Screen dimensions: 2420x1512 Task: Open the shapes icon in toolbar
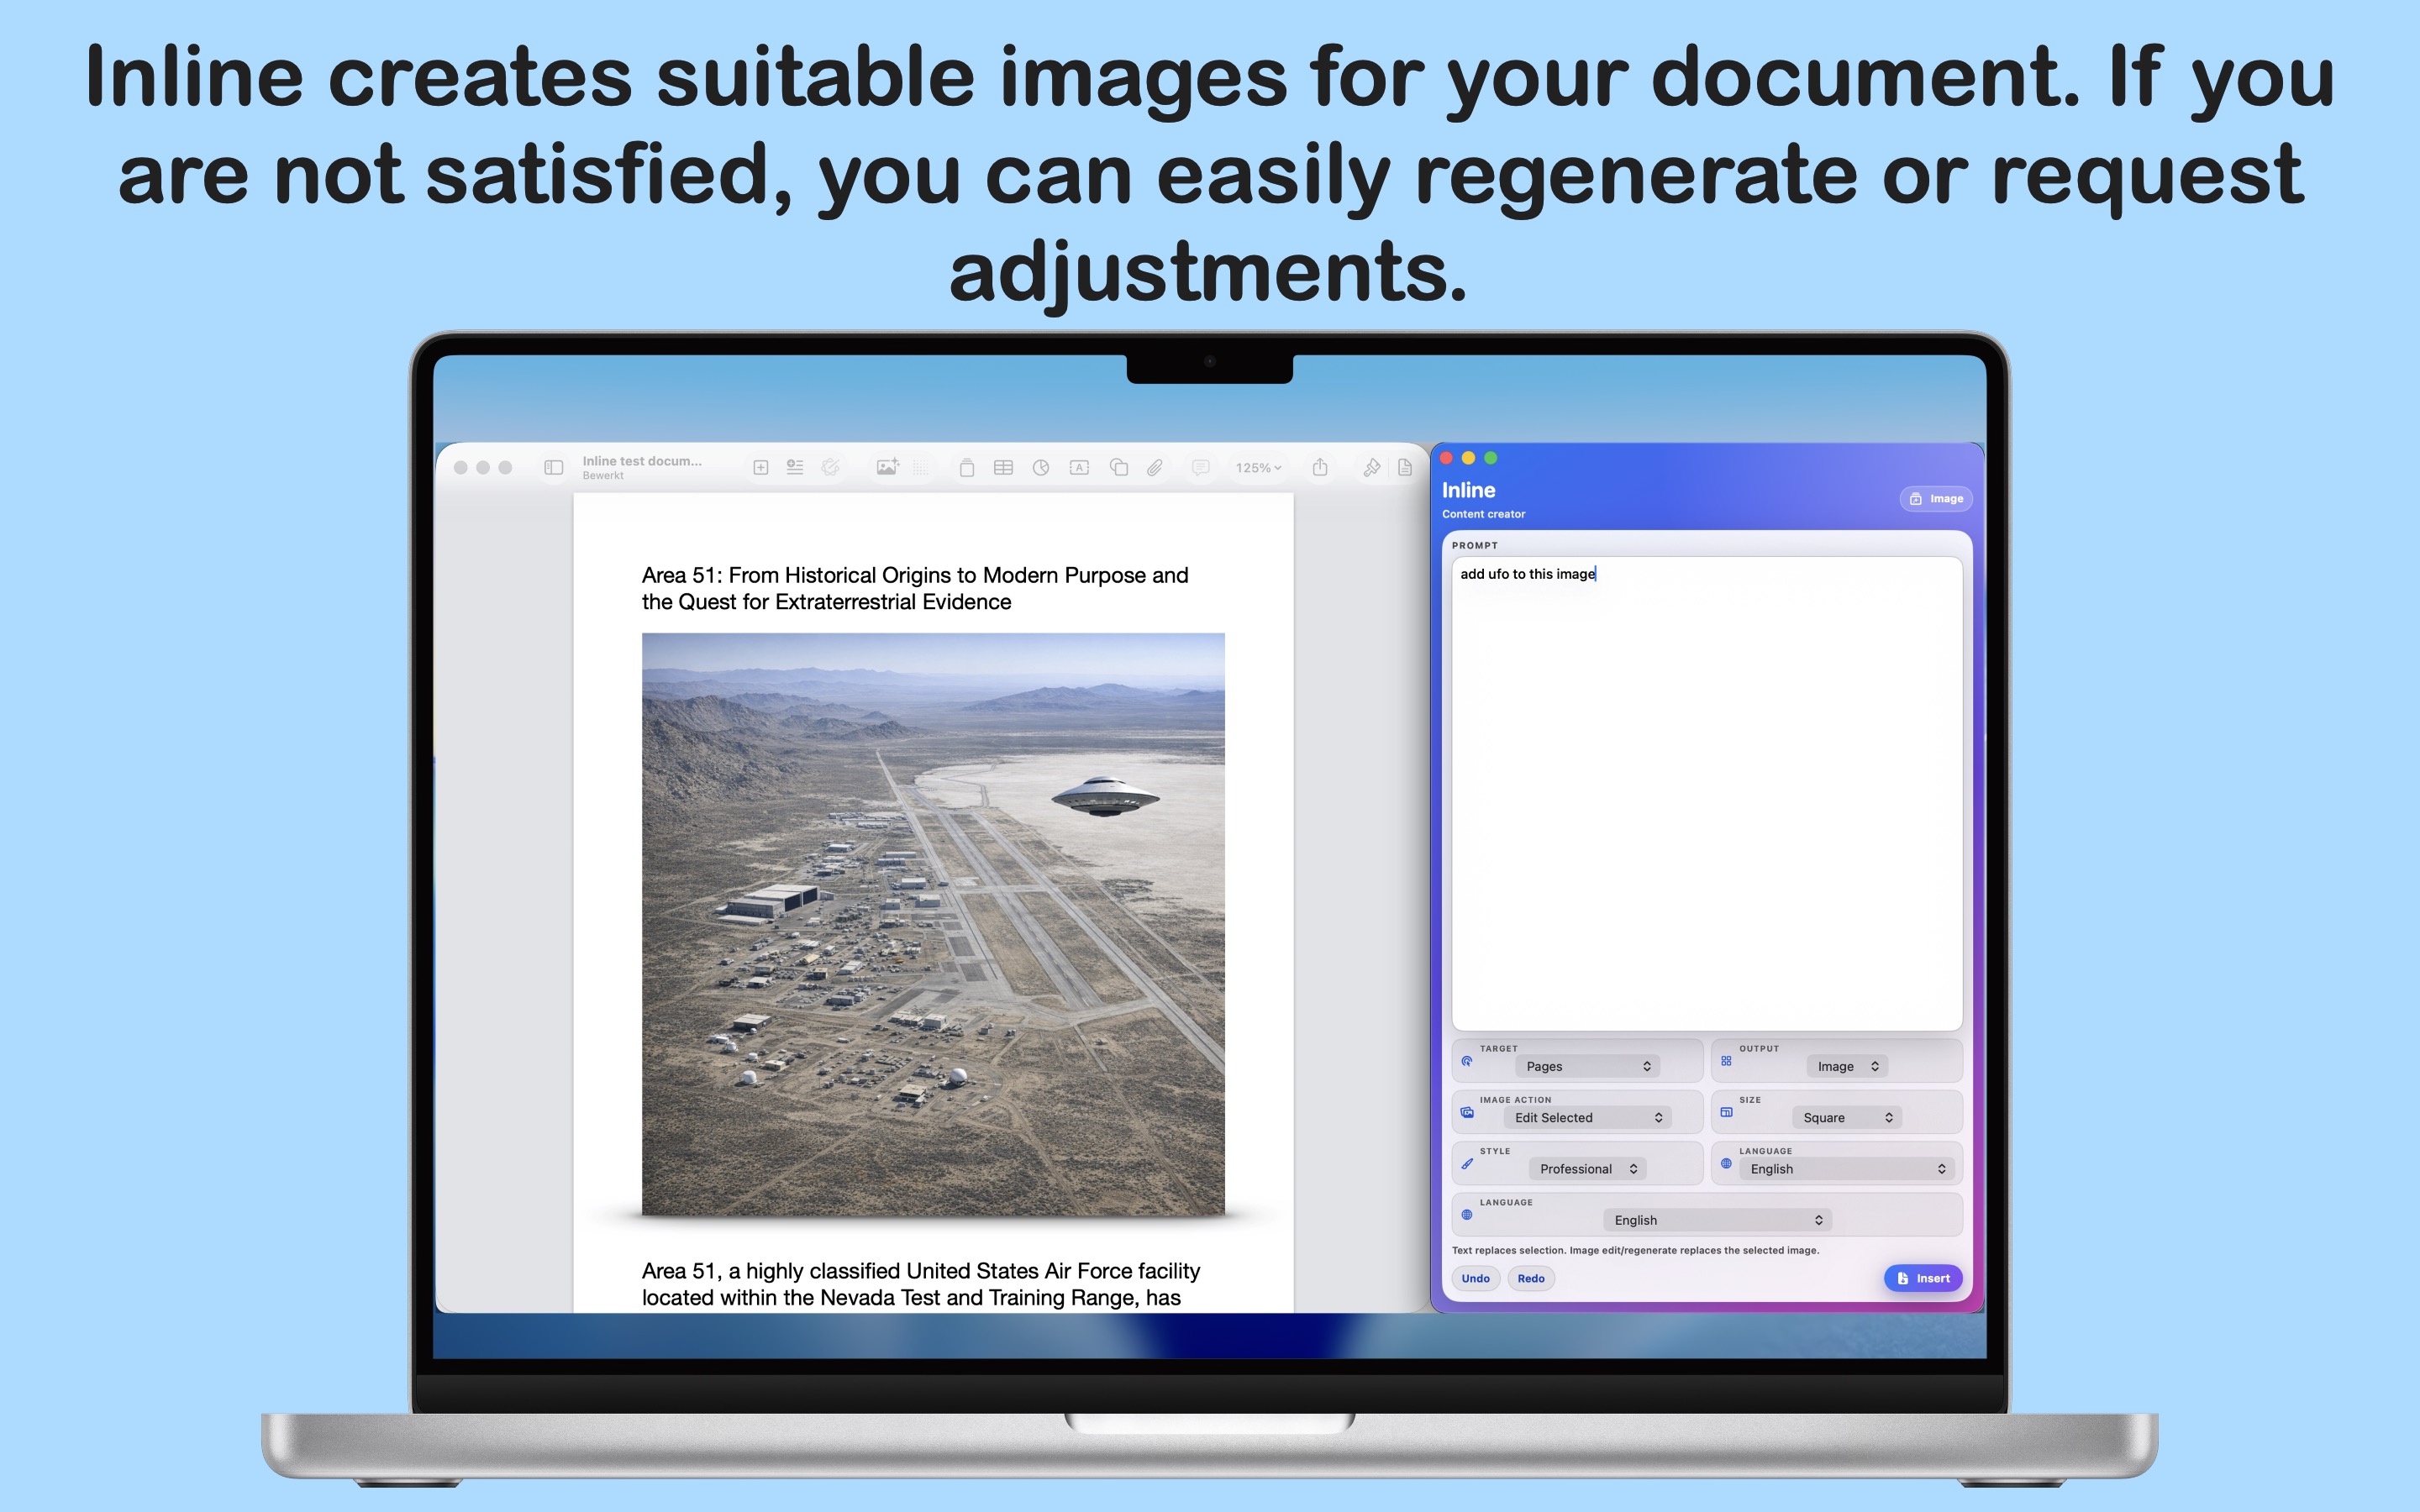point(1118,467)
